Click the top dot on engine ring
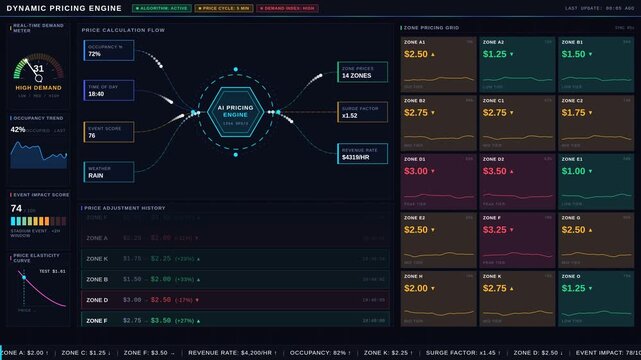The image size is (641, 360). pyautogui.click(x=236, y=69)
